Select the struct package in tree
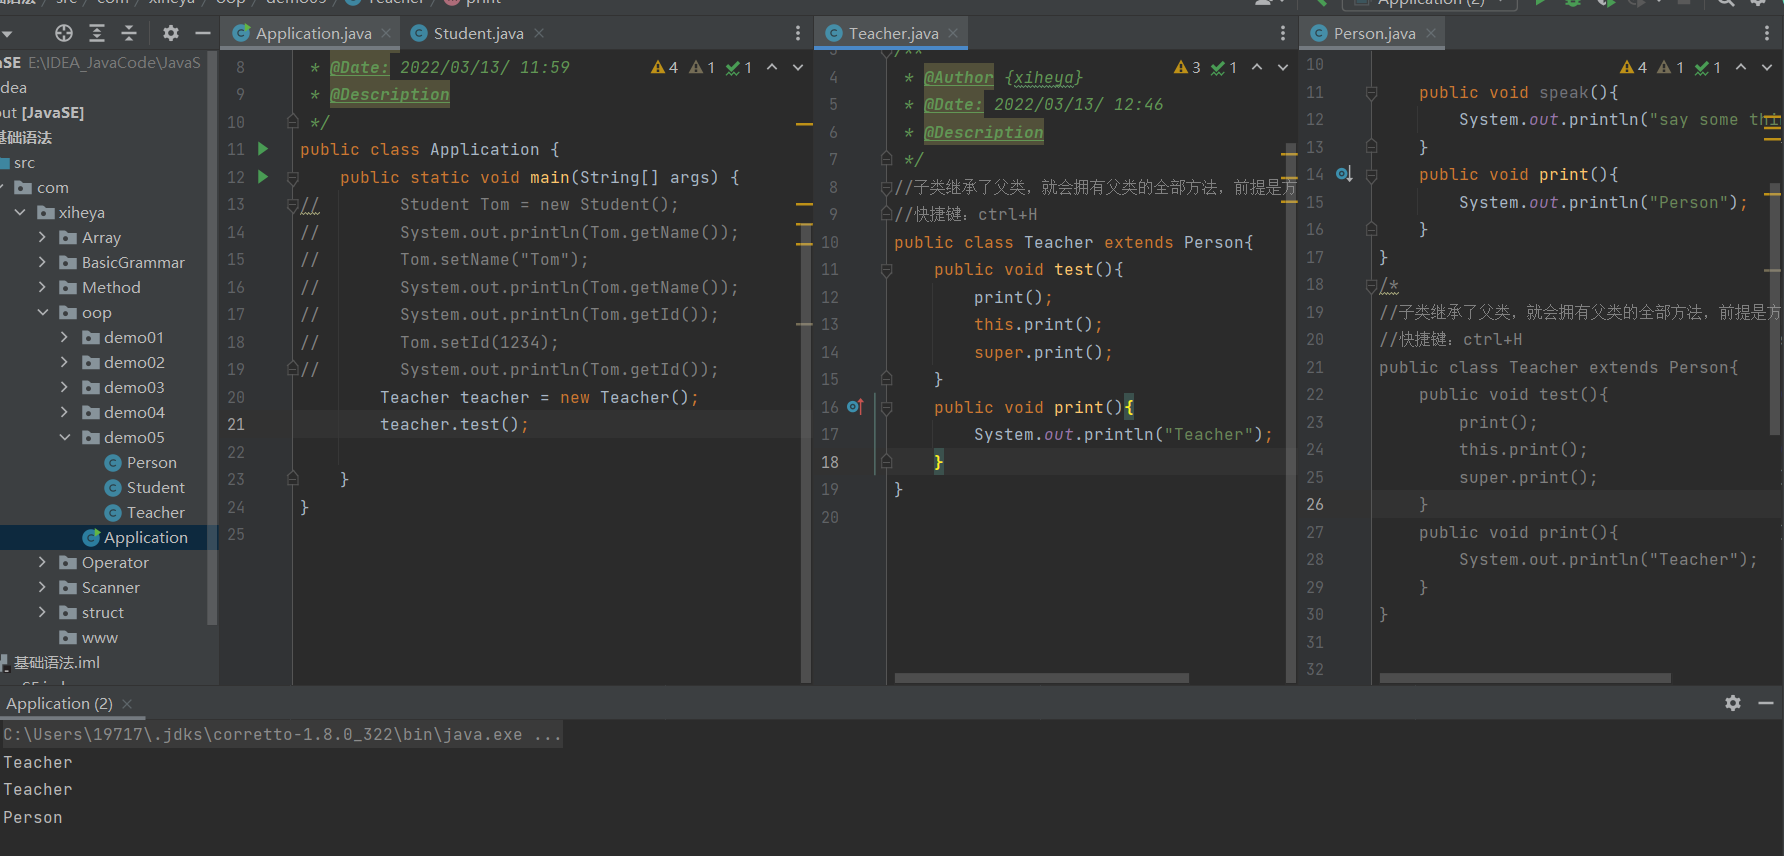This screenshot has height=856, width=1784. tap(102, 612)
